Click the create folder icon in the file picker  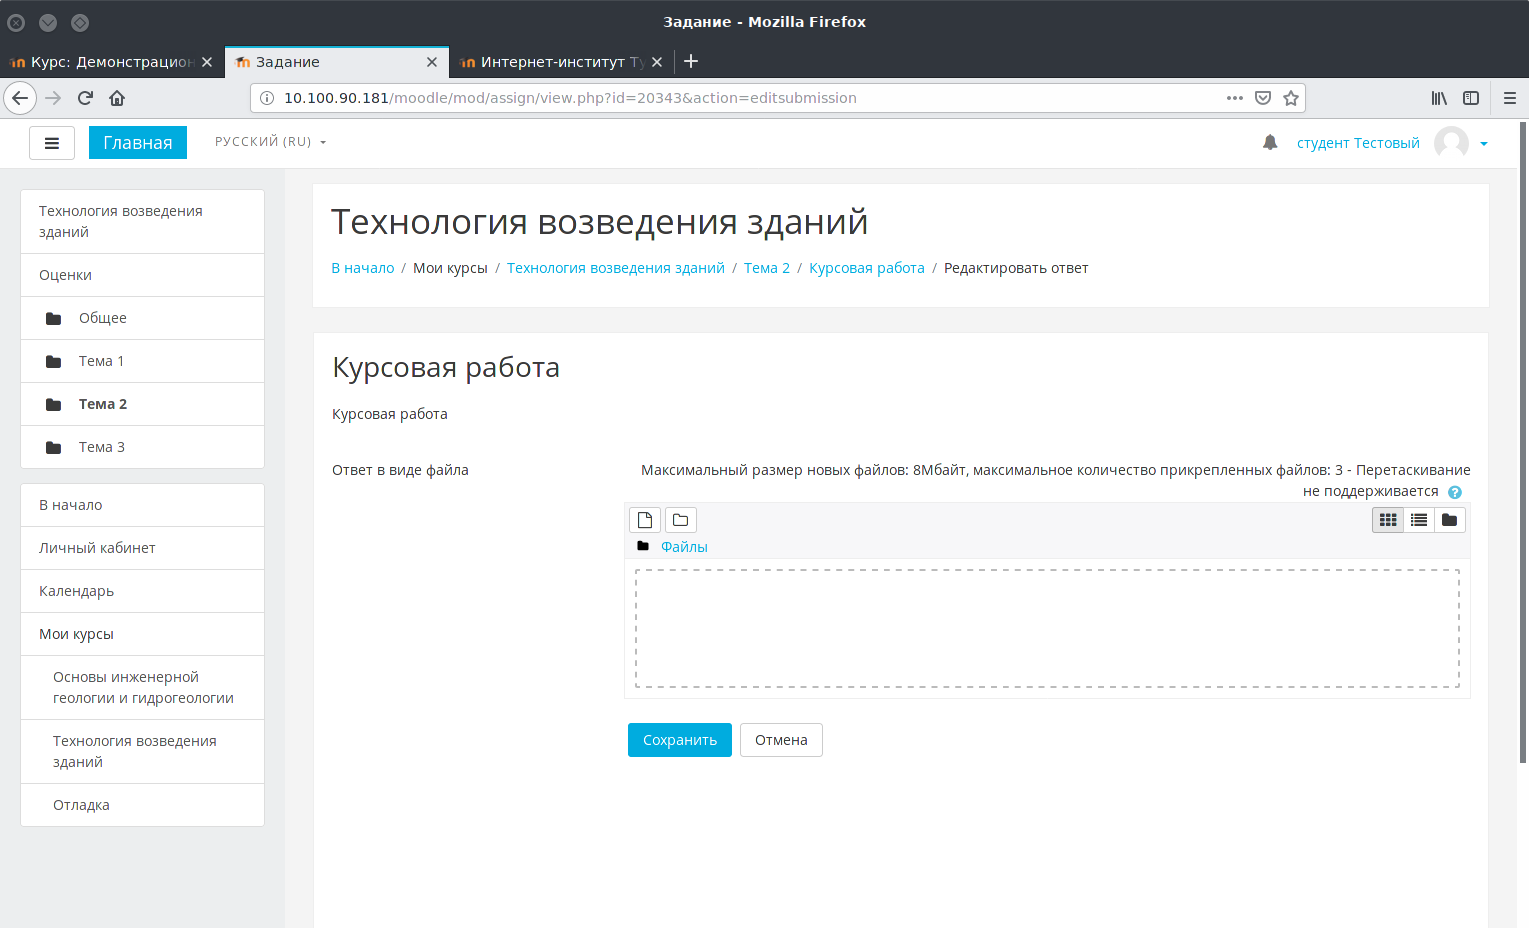[x=681, y=520]
